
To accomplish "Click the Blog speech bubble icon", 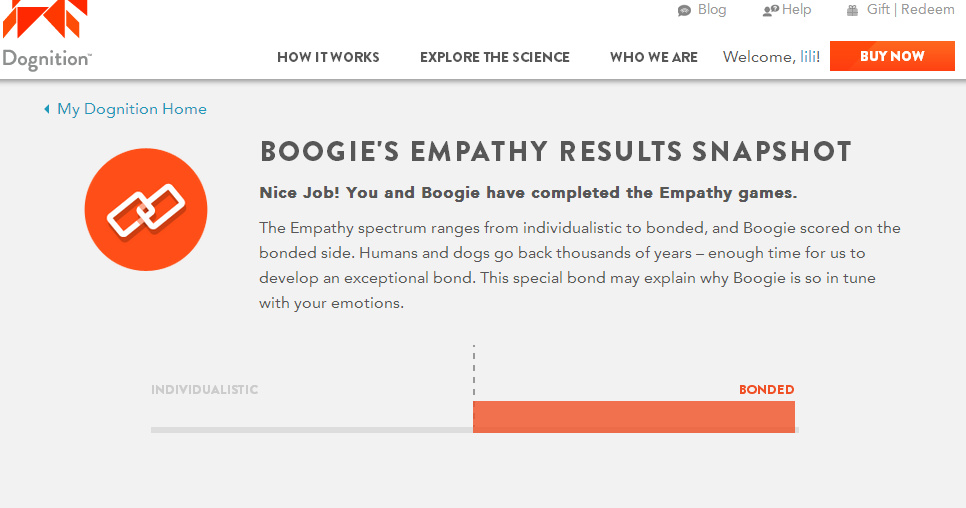I will 684,11.
